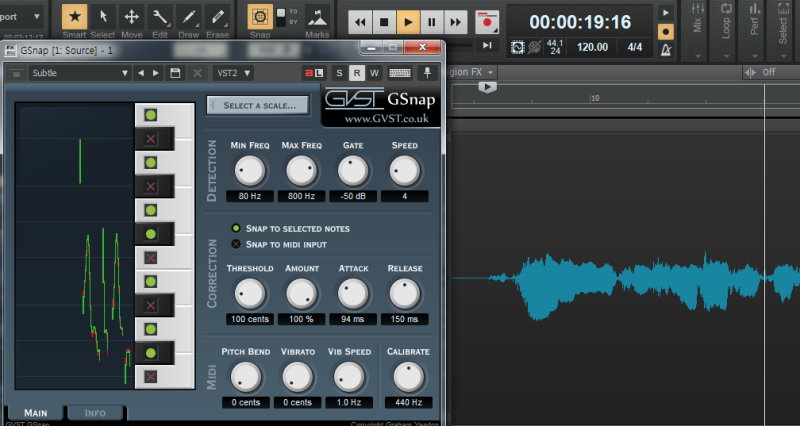This screenshot has width=800, height=426.
Task: Toggle the metronome icon
Action: click(665, 49)
